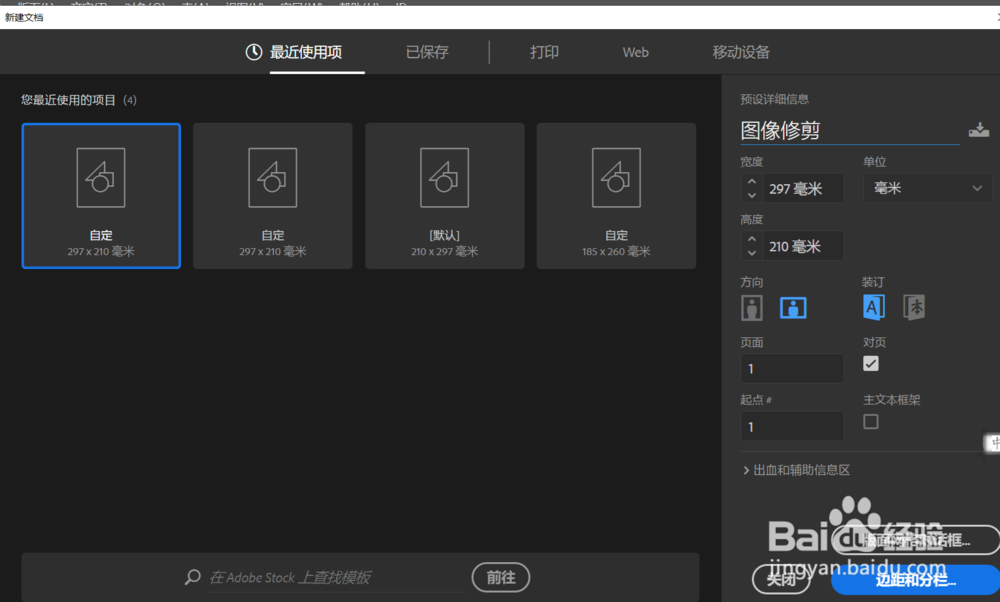Screen dimensions: 1000x602
Task: Click the magnifier search icon
Action: coord(192,577)
